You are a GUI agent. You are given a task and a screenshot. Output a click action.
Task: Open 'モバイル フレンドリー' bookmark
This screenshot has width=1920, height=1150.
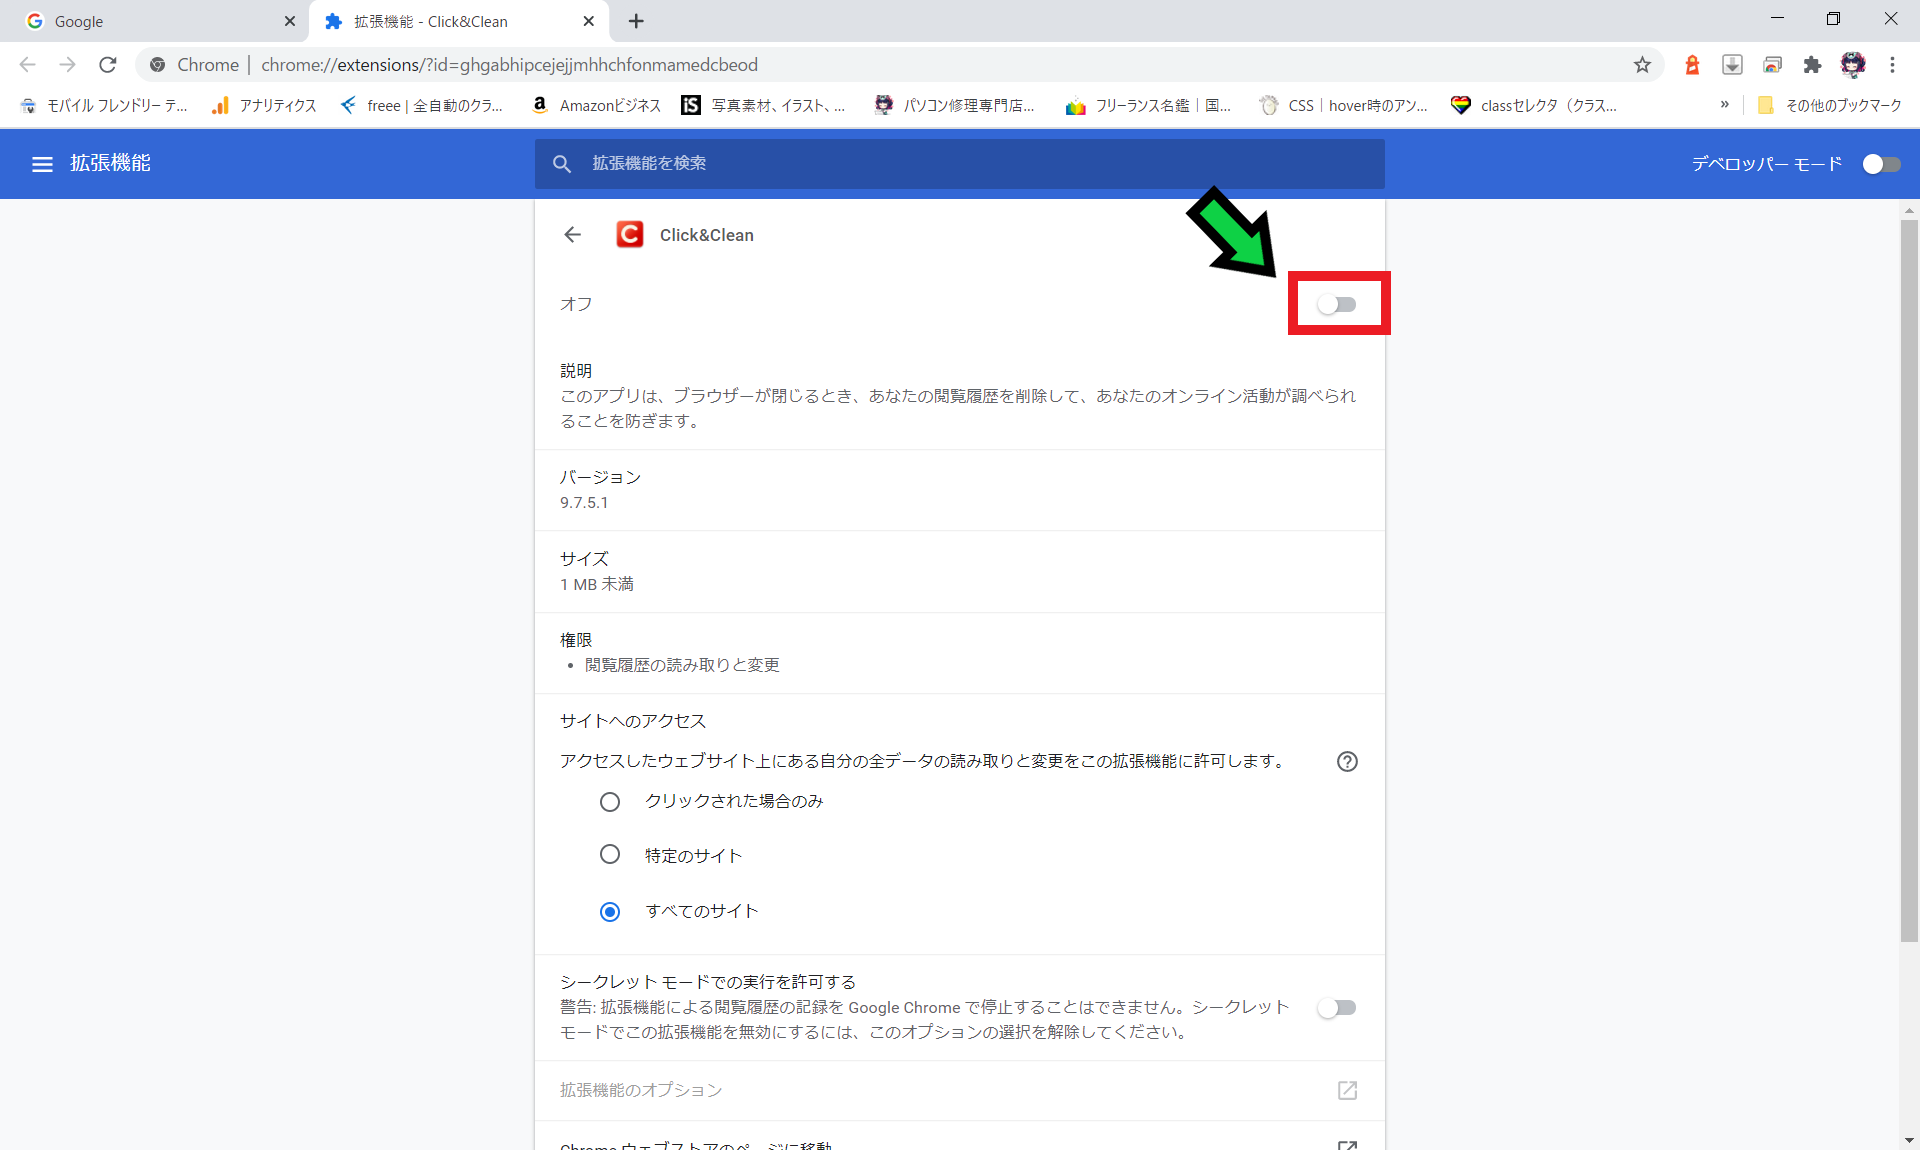click(103, 105)
